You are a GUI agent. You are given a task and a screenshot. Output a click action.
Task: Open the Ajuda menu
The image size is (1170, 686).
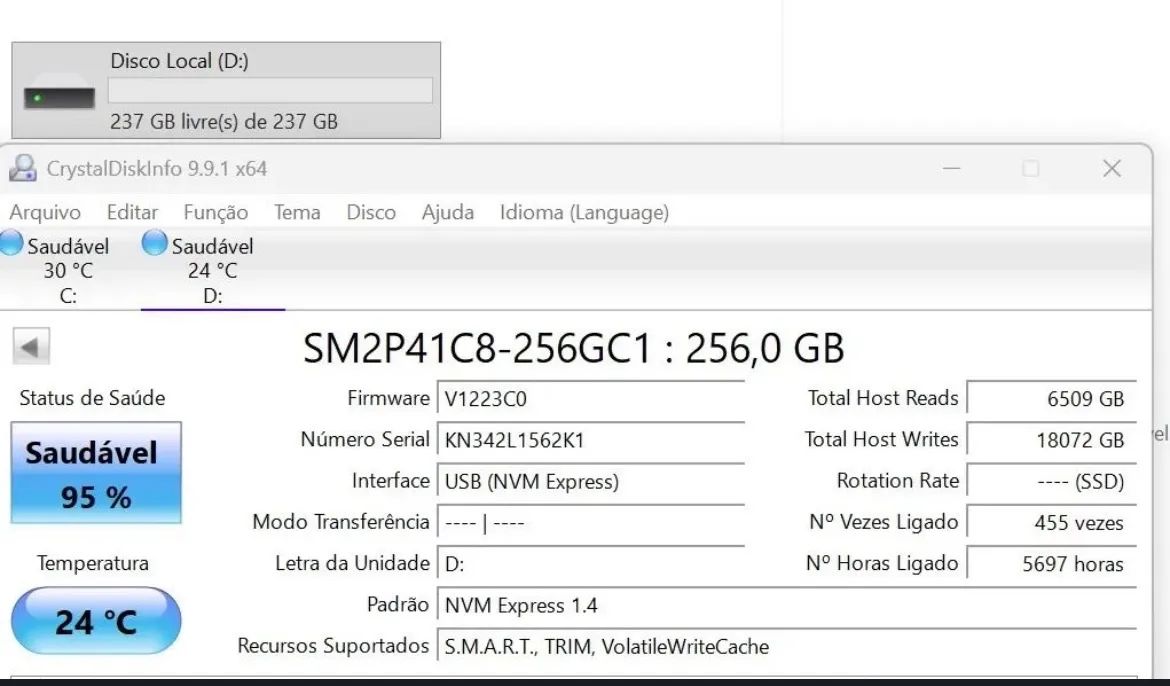click(448, 212)
